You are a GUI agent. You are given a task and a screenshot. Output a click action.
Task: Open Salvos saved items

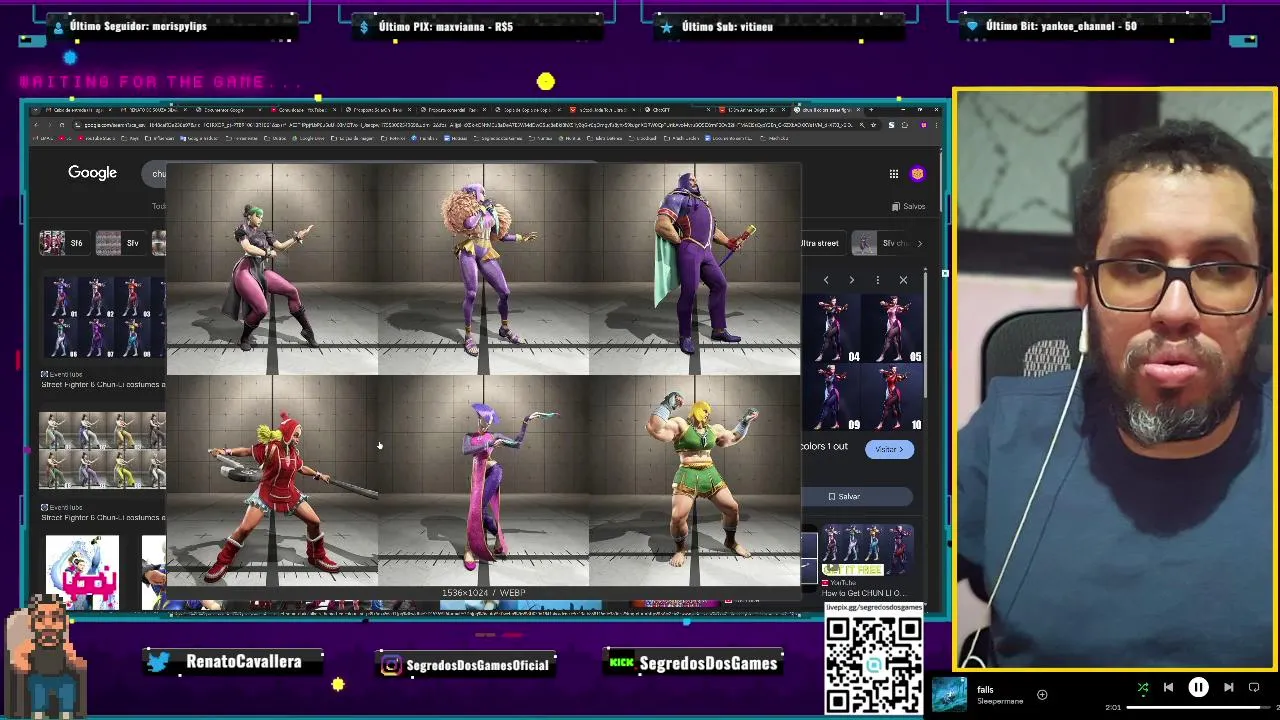pyautogui.click(x=909, y=206)
